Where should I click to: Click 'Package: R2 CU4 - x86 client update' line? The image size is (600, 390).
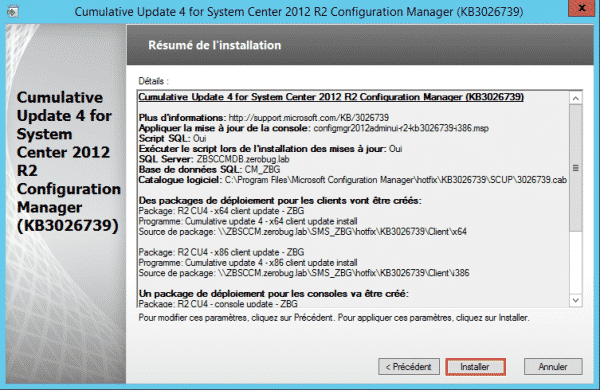click(x=221, y=252)
